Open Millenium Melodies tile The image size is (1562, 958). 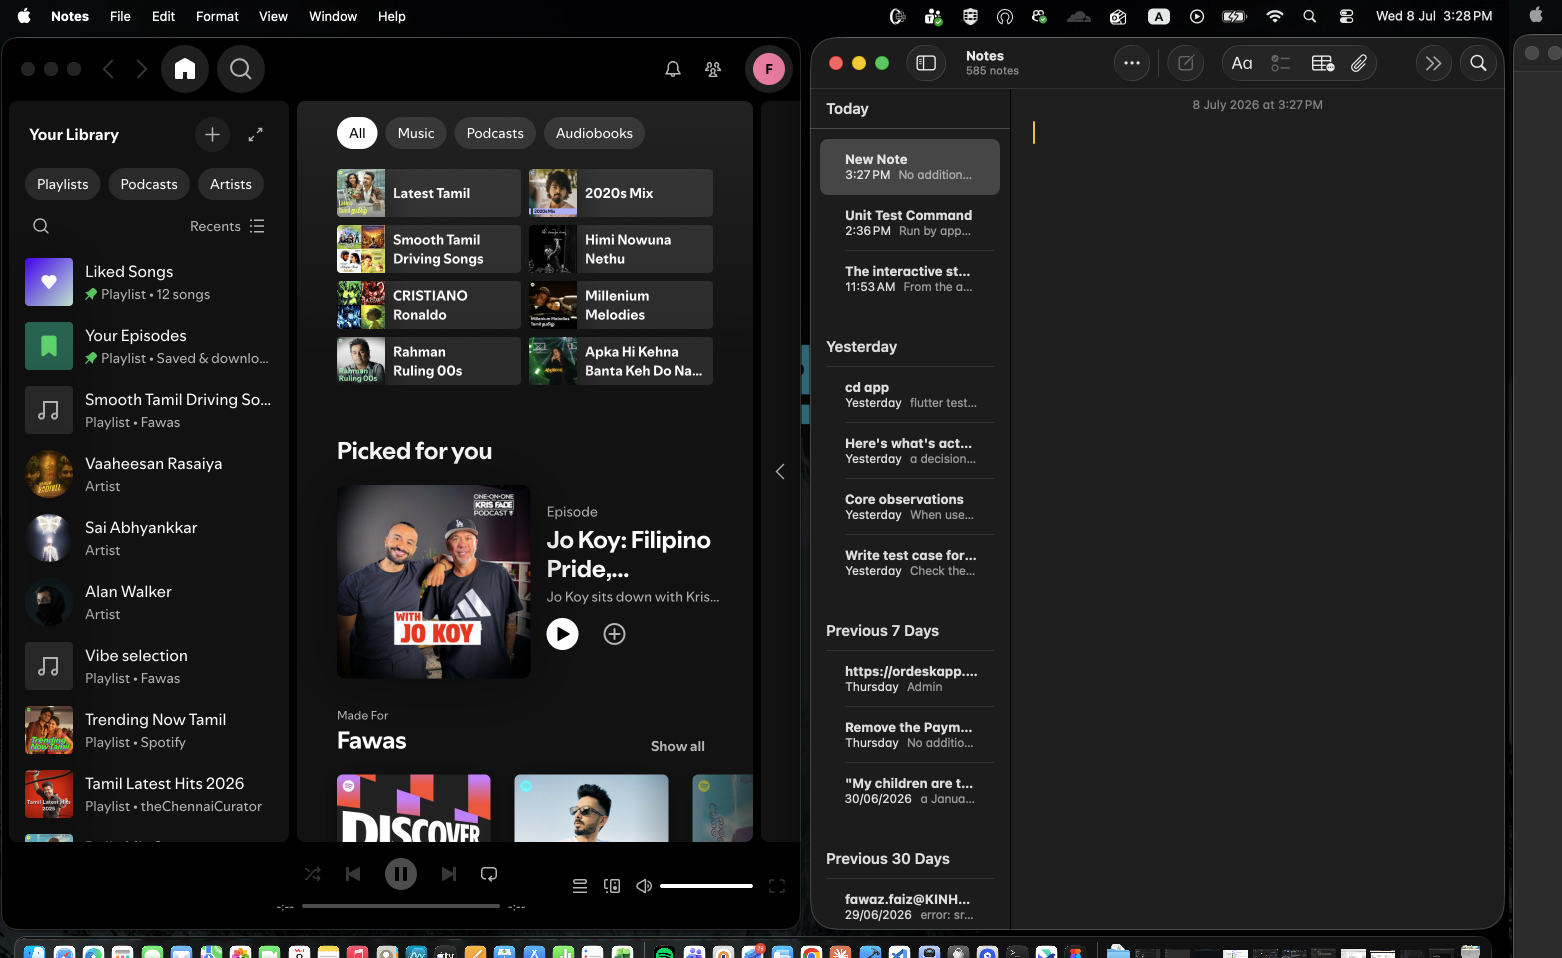point(621,305)
